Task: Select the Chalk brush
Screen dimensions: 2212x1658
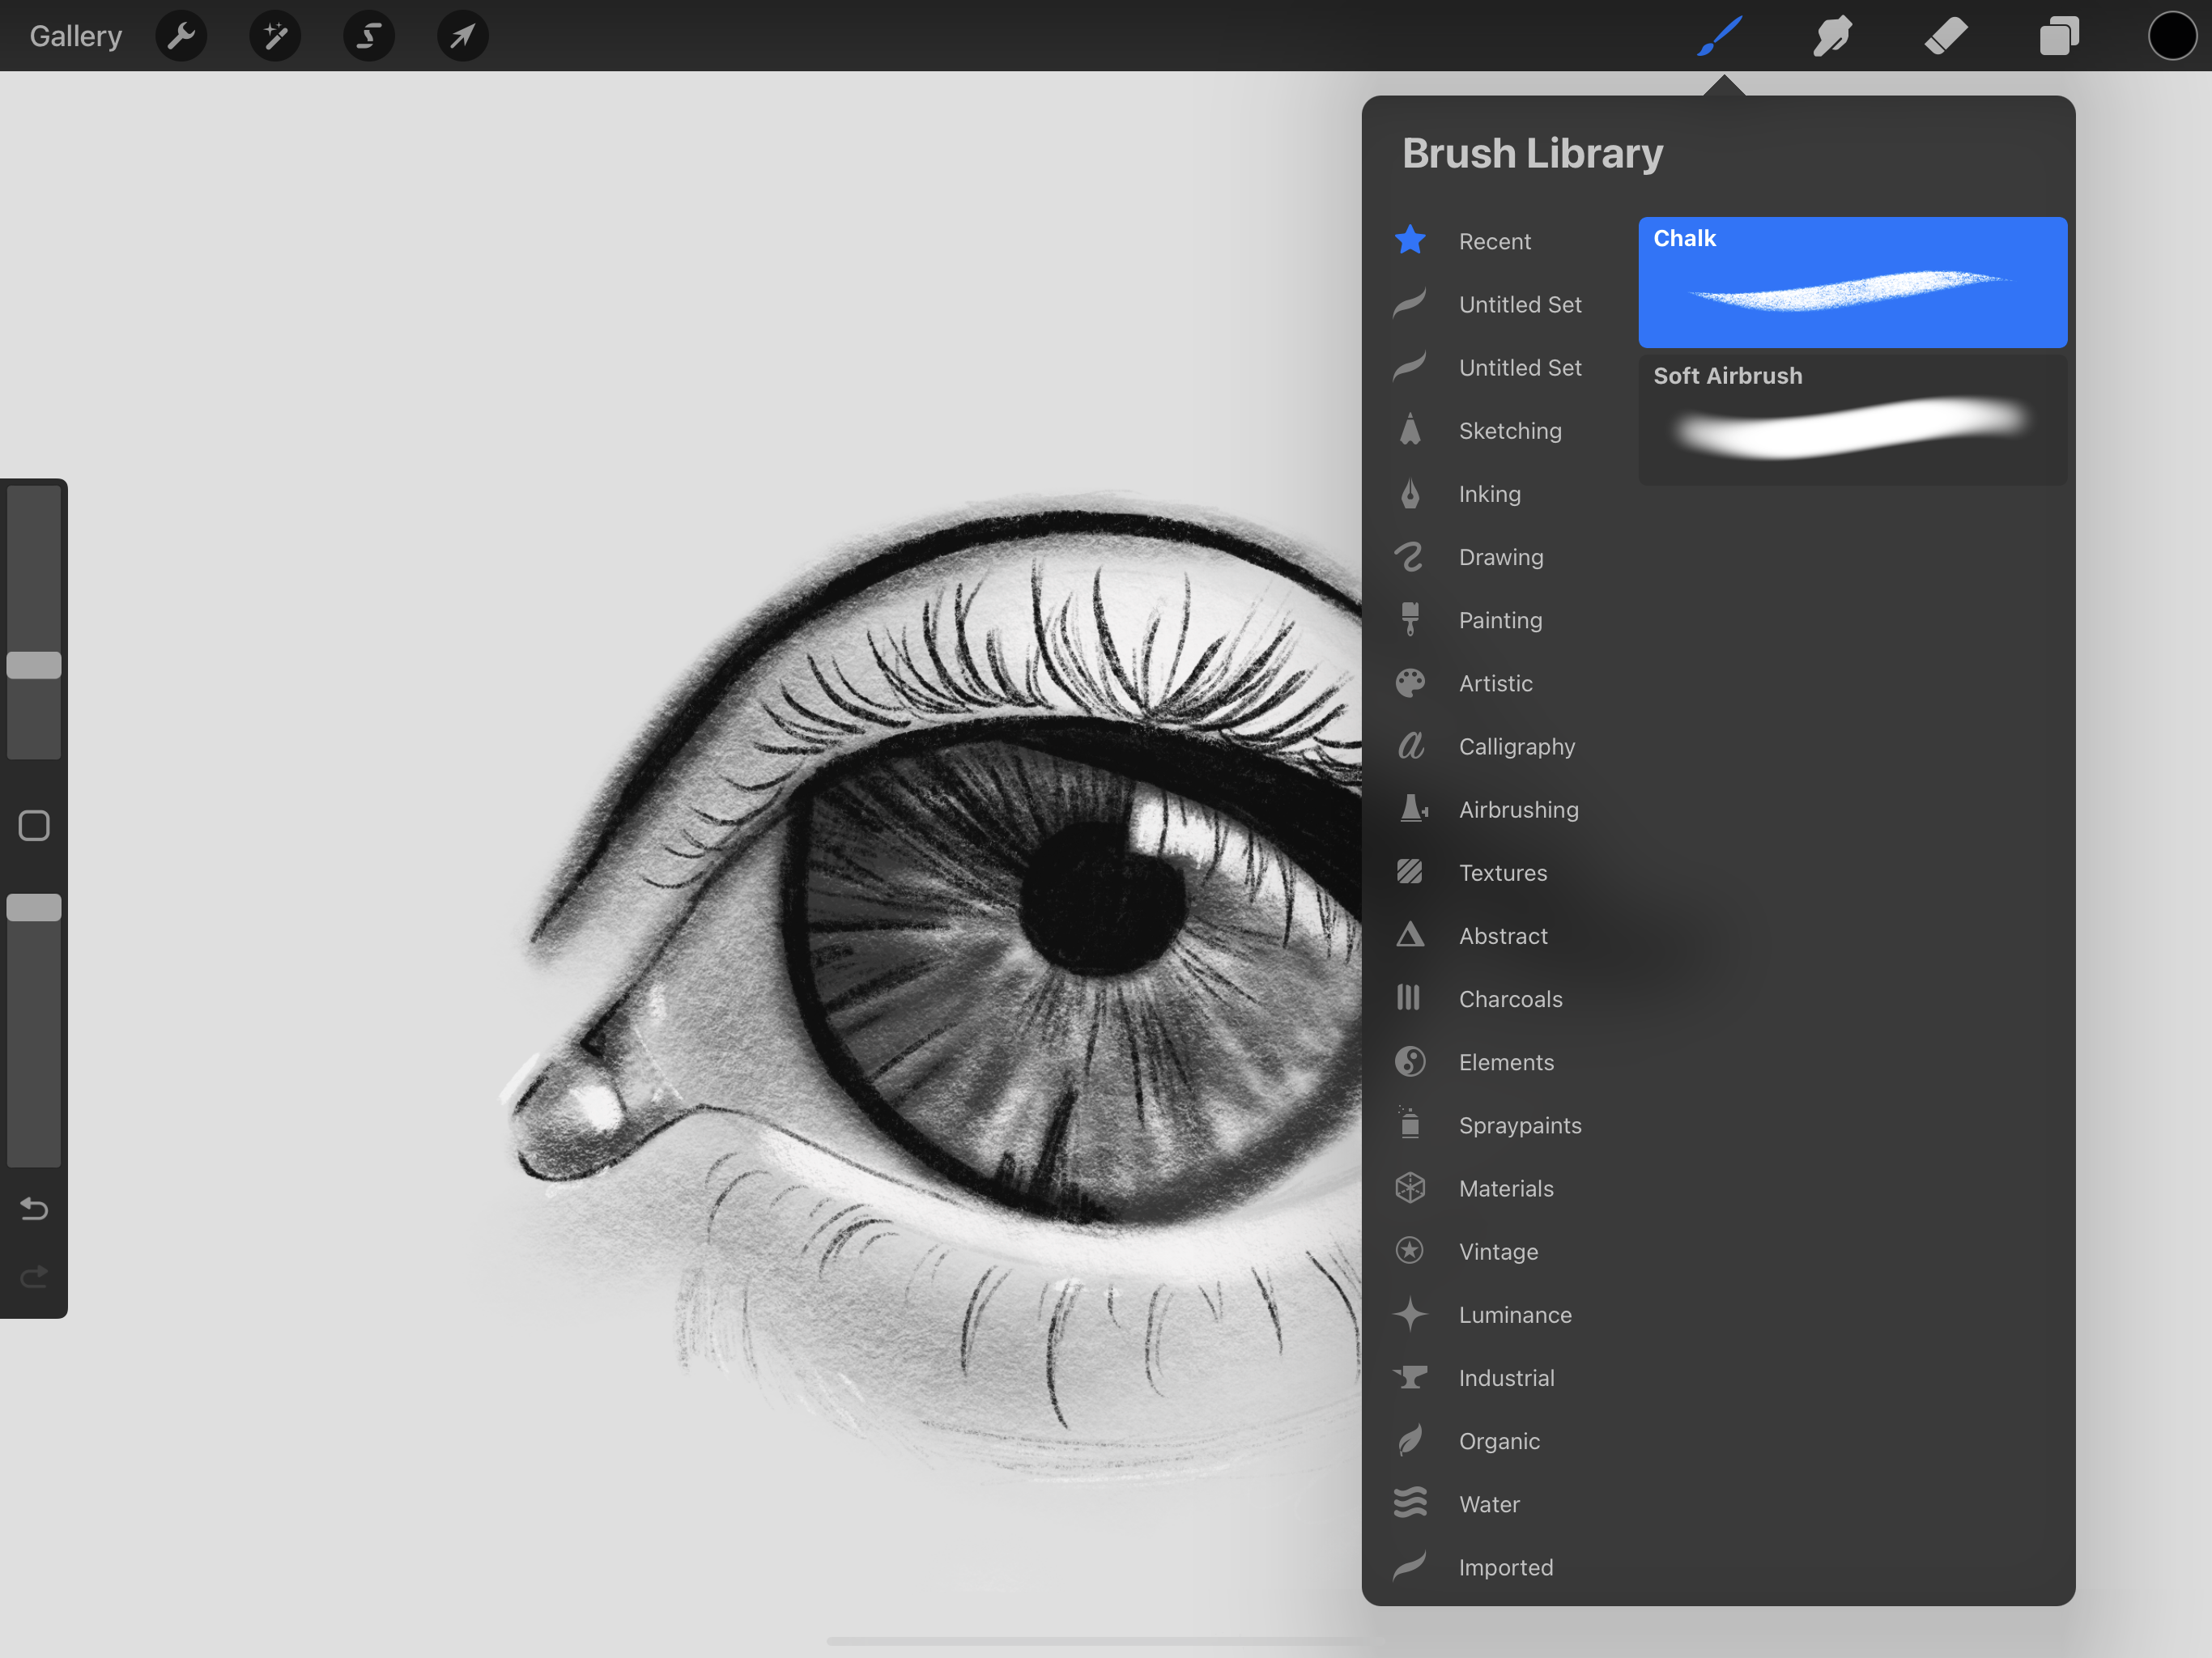Action: (x=1851, y=282)
